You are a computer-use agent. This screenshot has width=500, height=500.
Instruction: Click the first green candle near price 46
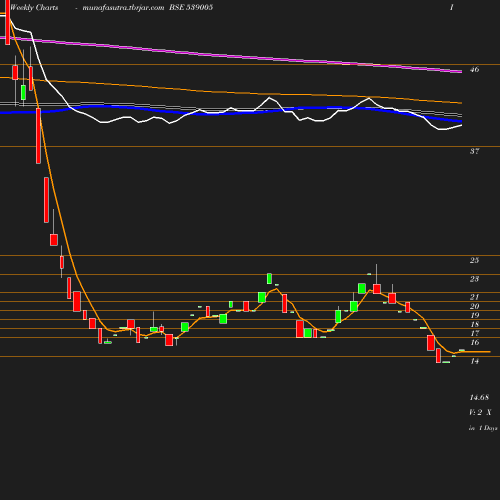click(x=23, y=92)
